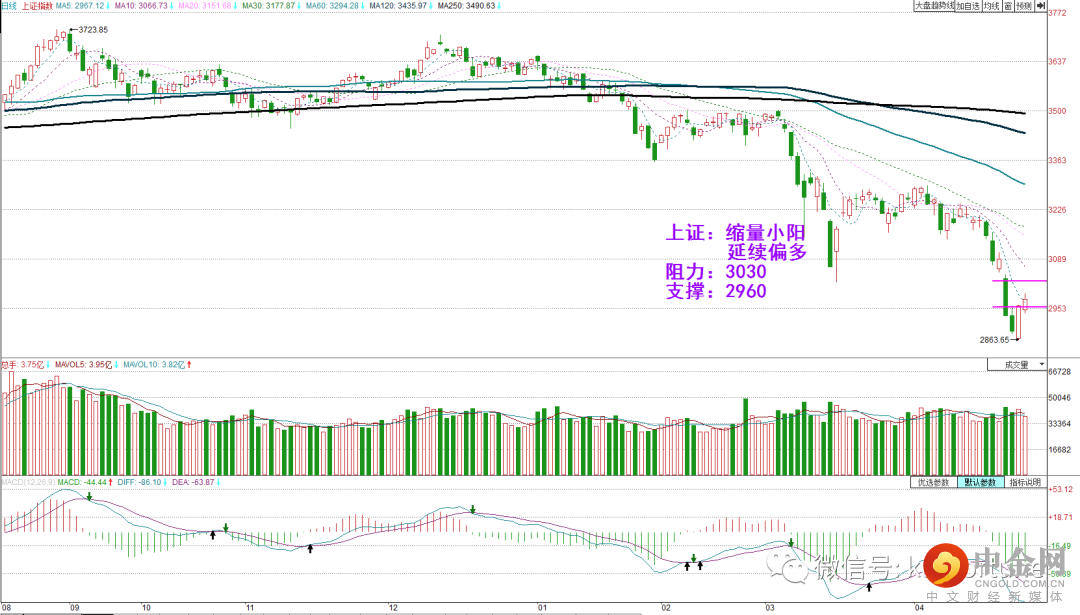Click the MA20: 3151.68 value
Image resolution: width=1080 pixels, height=615 pixels.
click(205, 6)
